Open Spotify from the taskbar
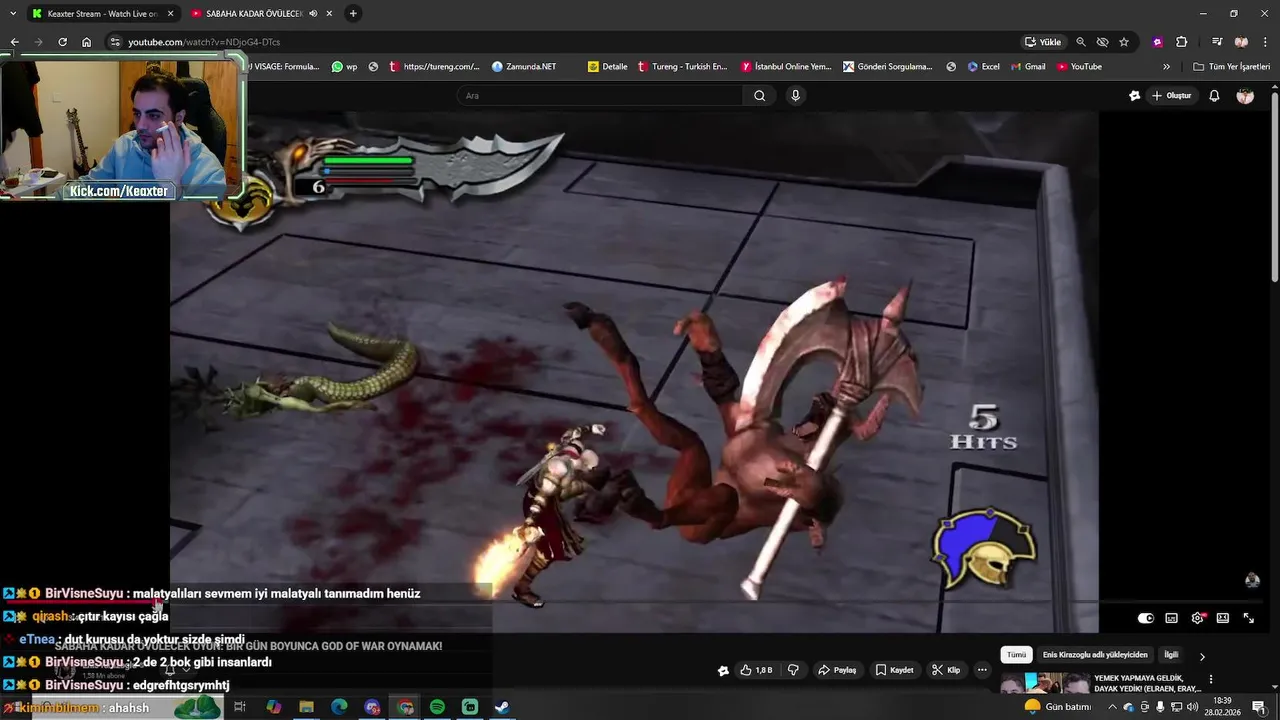Image resolution: width=1280 pixels, height=720 pixels. 437,707
